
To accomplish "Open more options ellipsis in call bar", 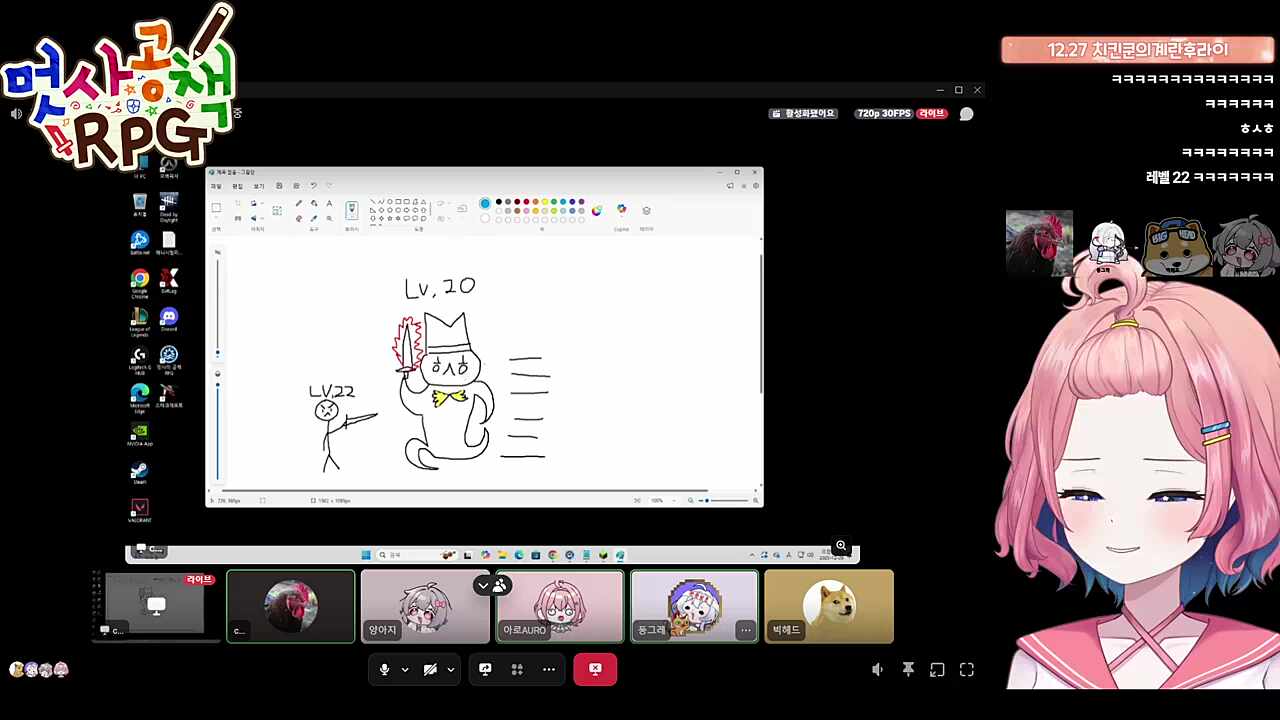I will click(x=549, y=669).
